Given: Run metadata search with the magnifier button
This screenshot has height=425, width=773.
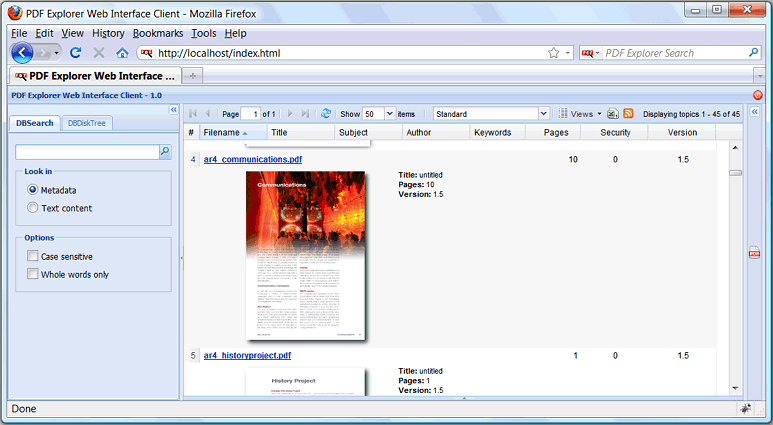Looking at the screenshot, I should tap(165, 152).
